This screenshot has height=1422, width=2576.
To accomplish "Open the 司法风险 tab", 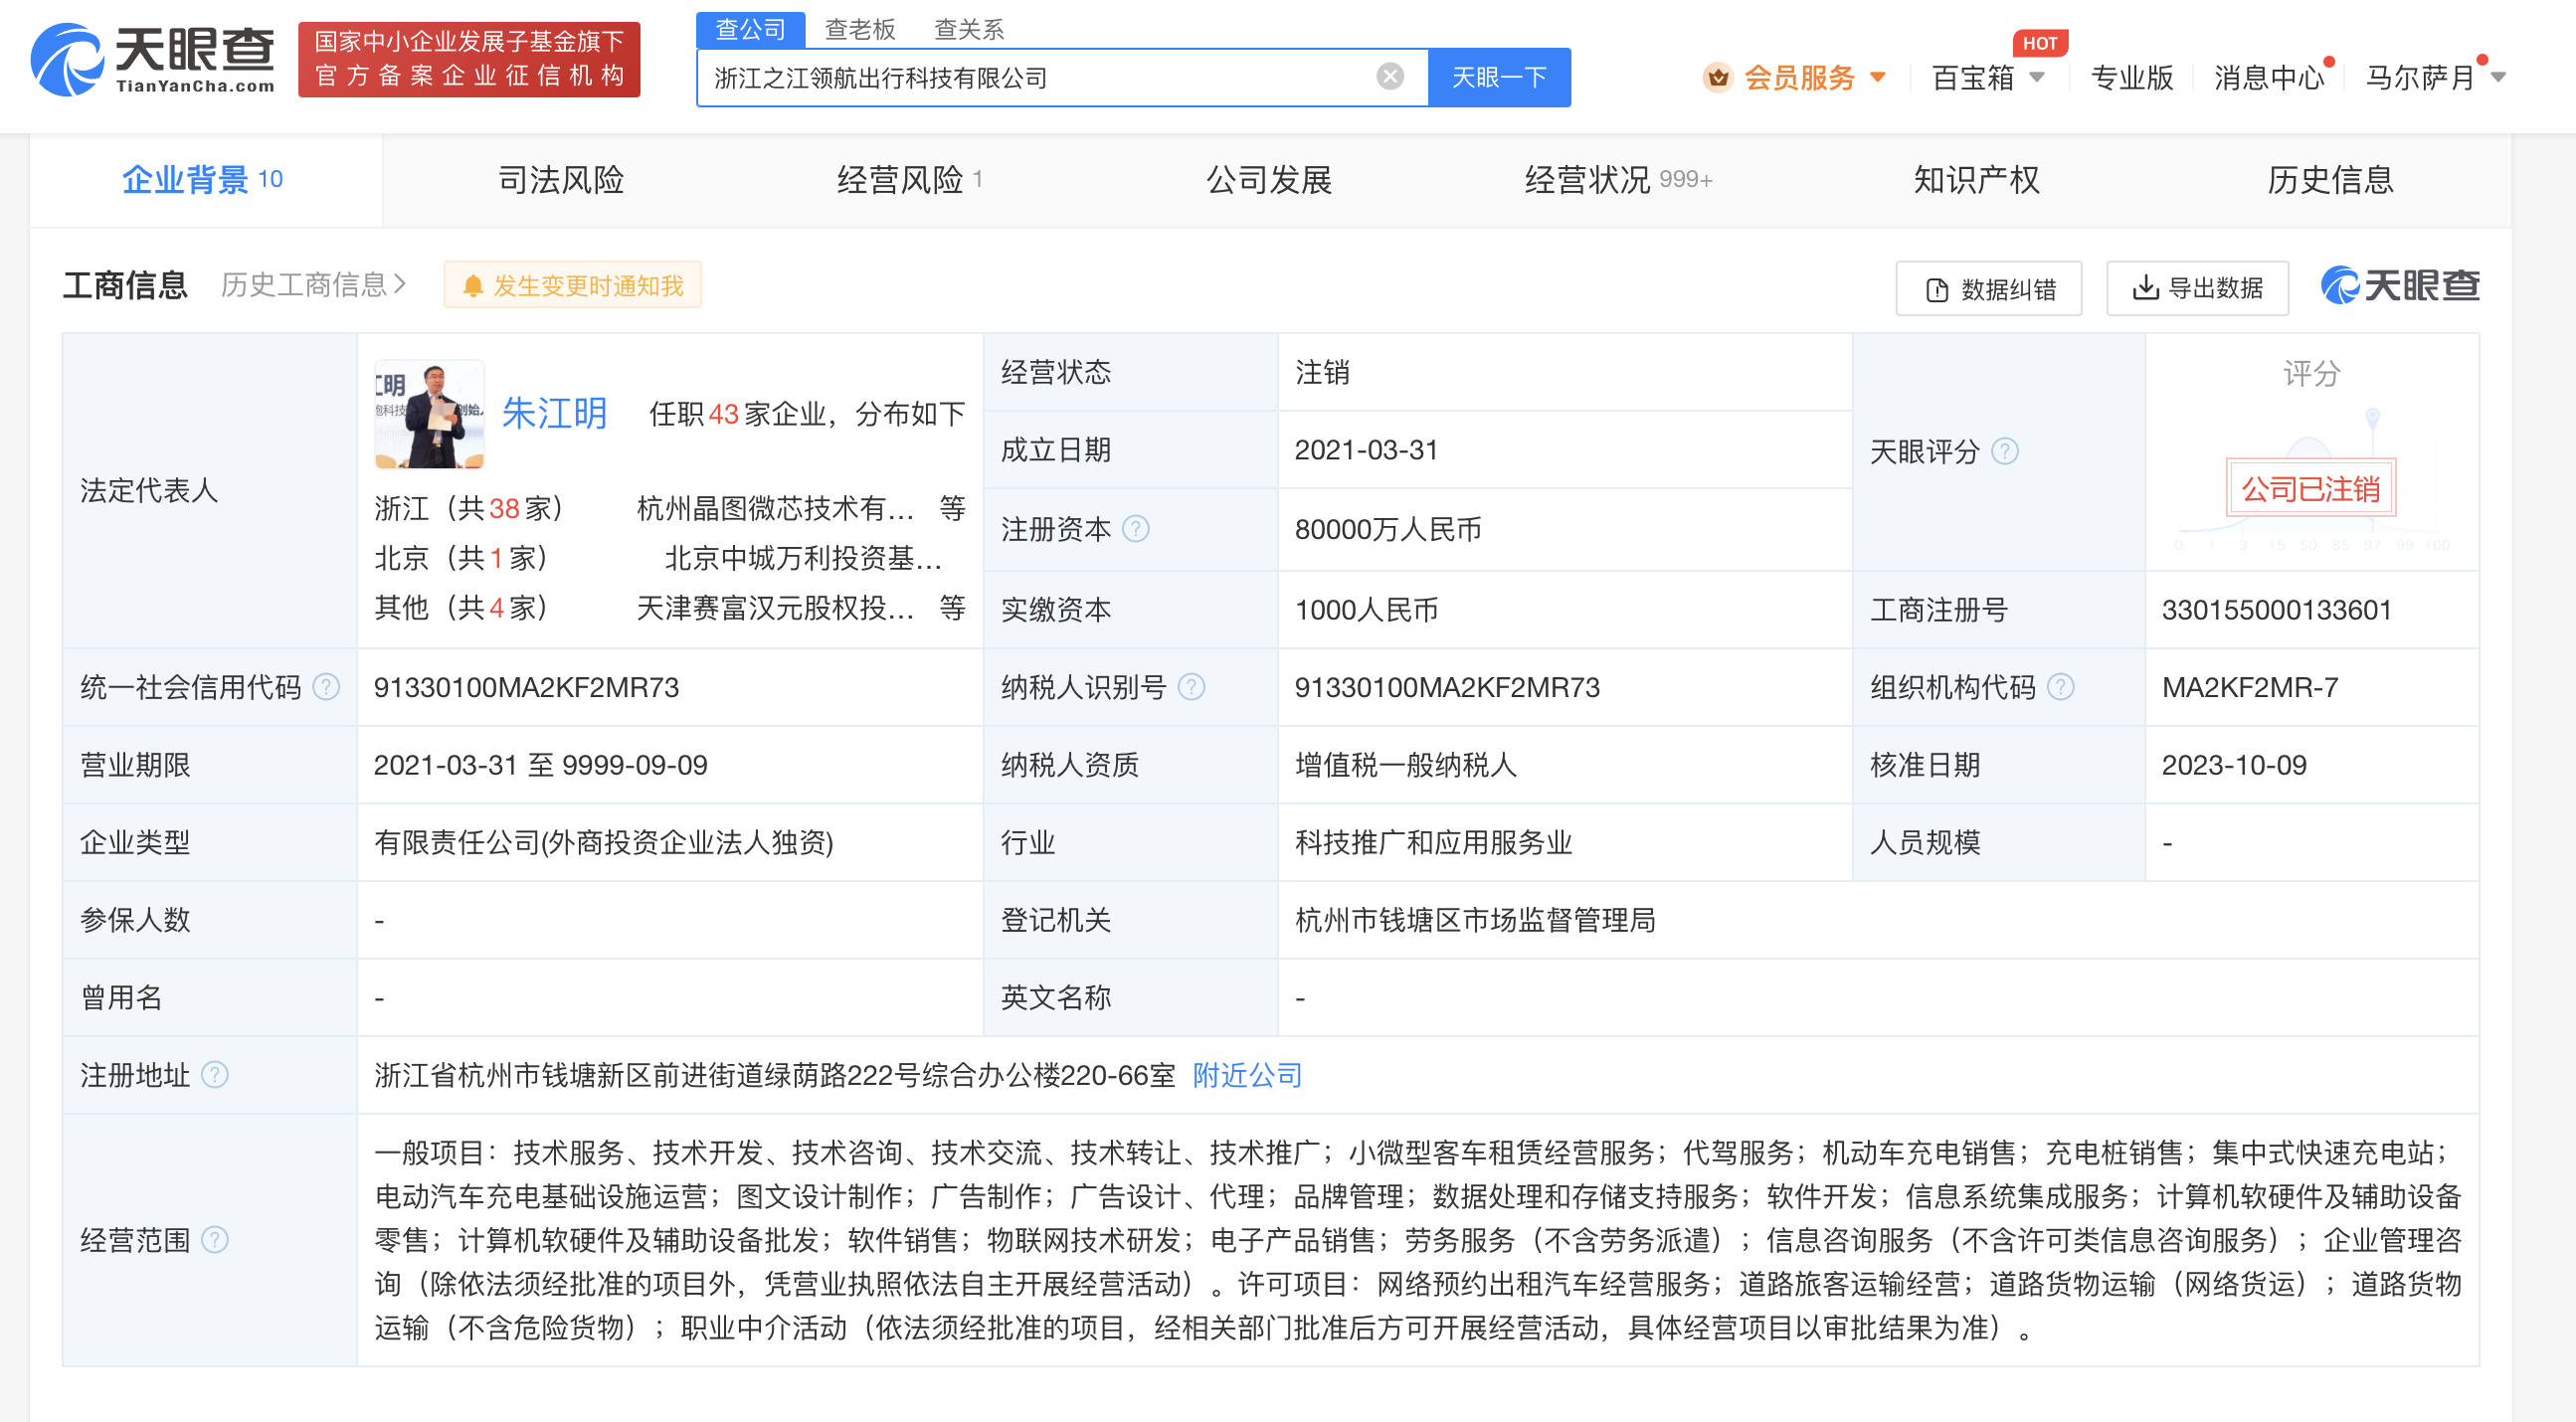I will tap(561, 180).
